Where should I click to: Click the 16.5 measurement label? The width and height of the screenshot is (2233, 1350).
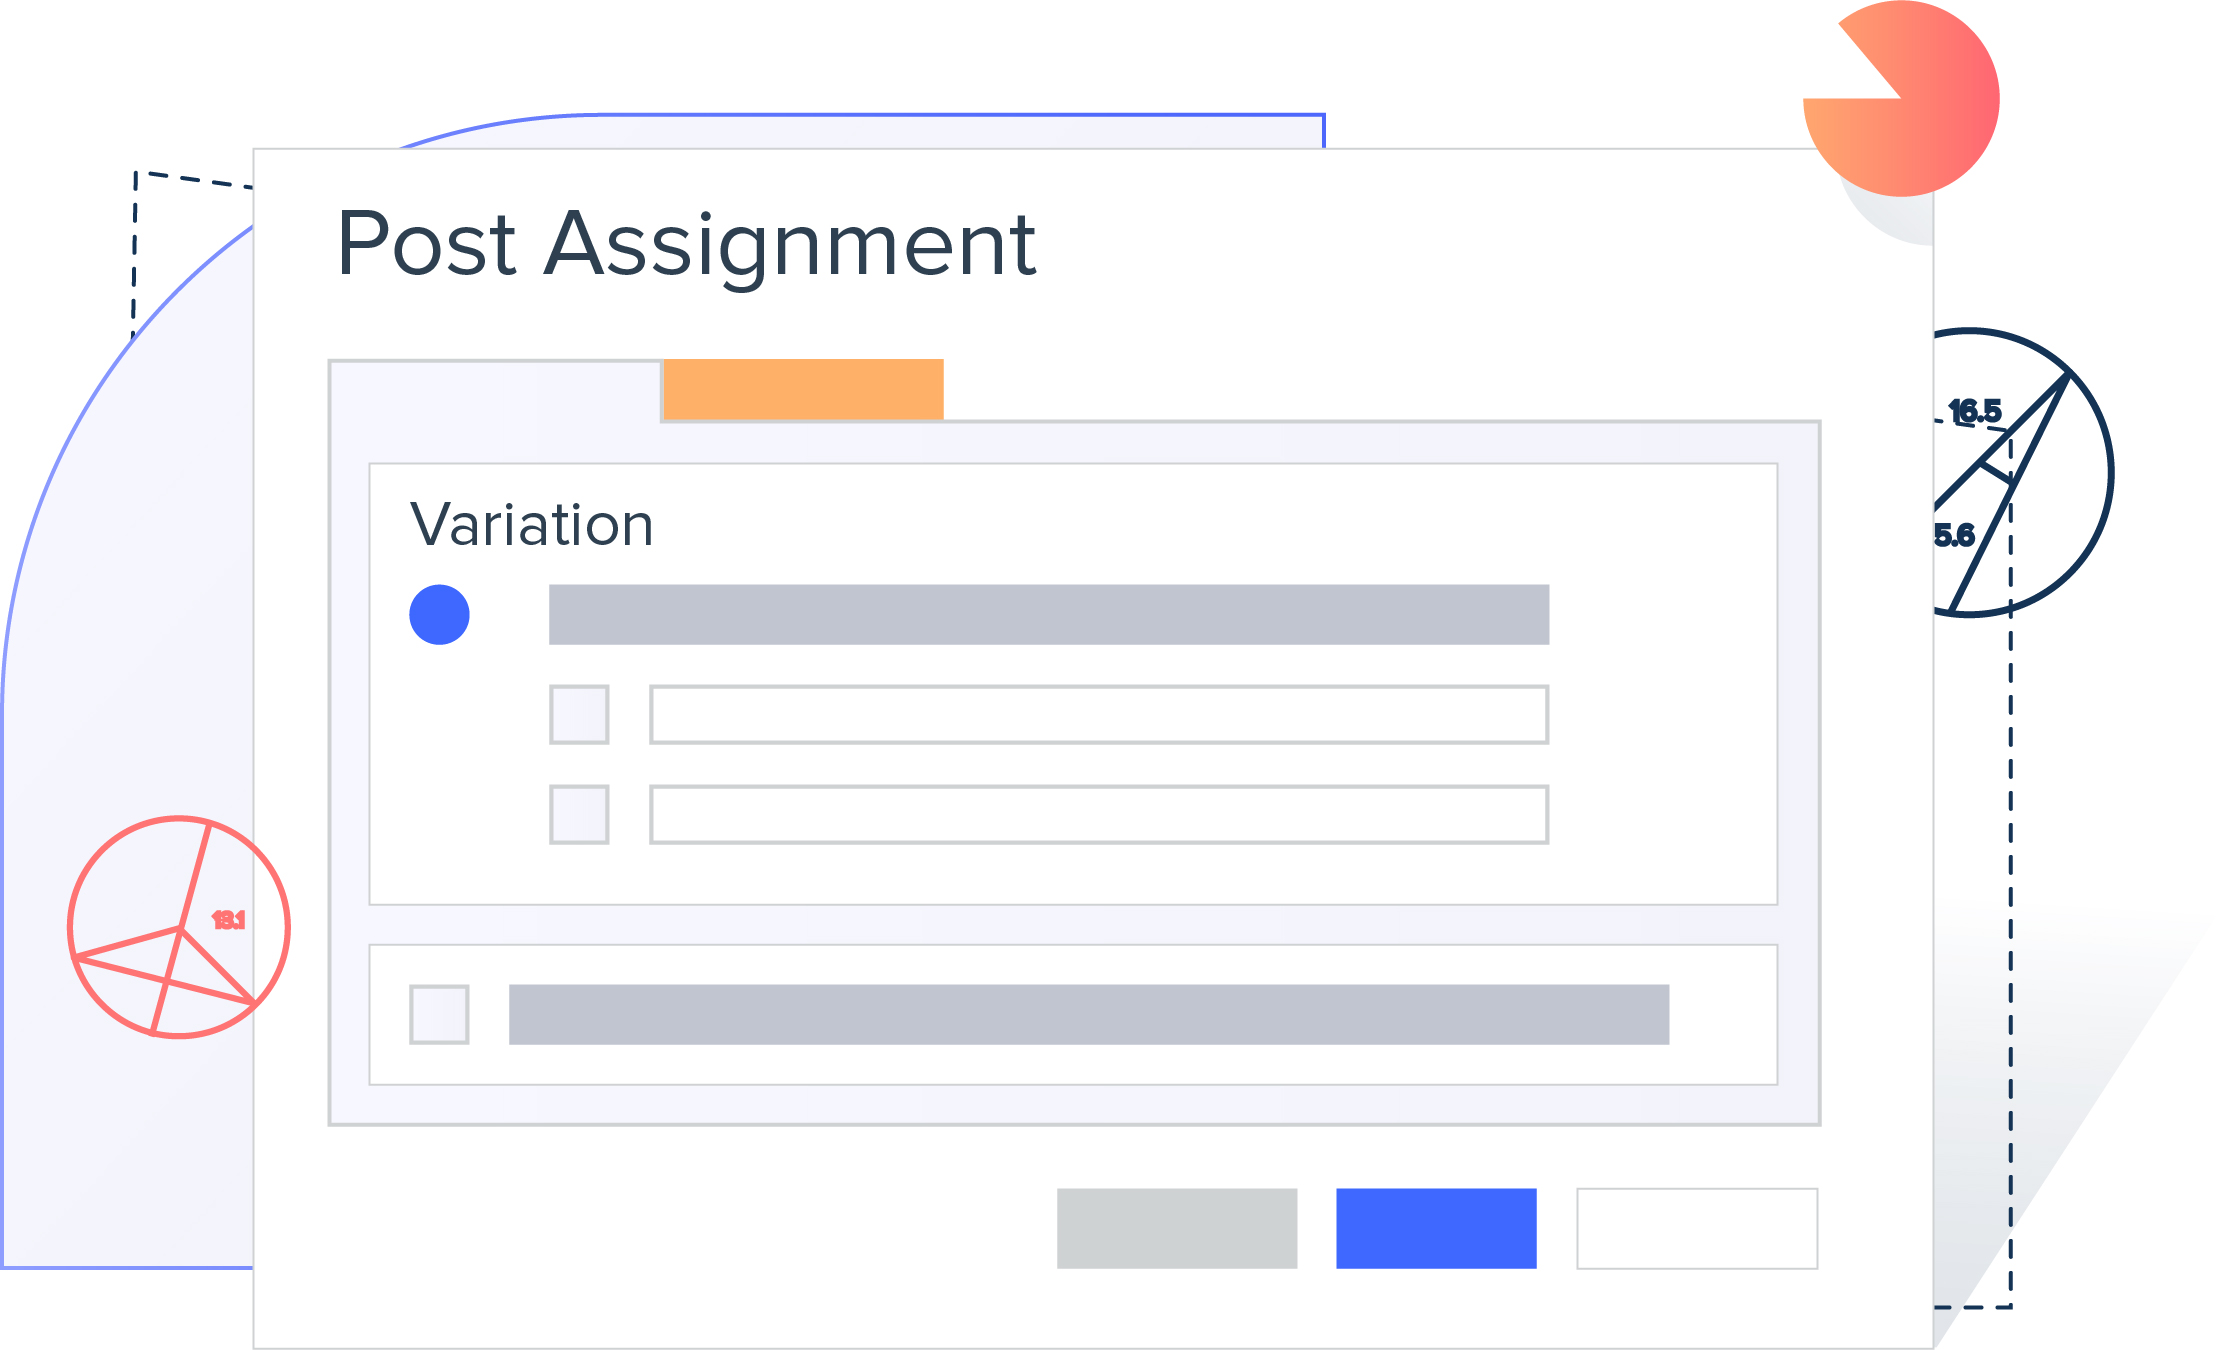pos(1975,411)
